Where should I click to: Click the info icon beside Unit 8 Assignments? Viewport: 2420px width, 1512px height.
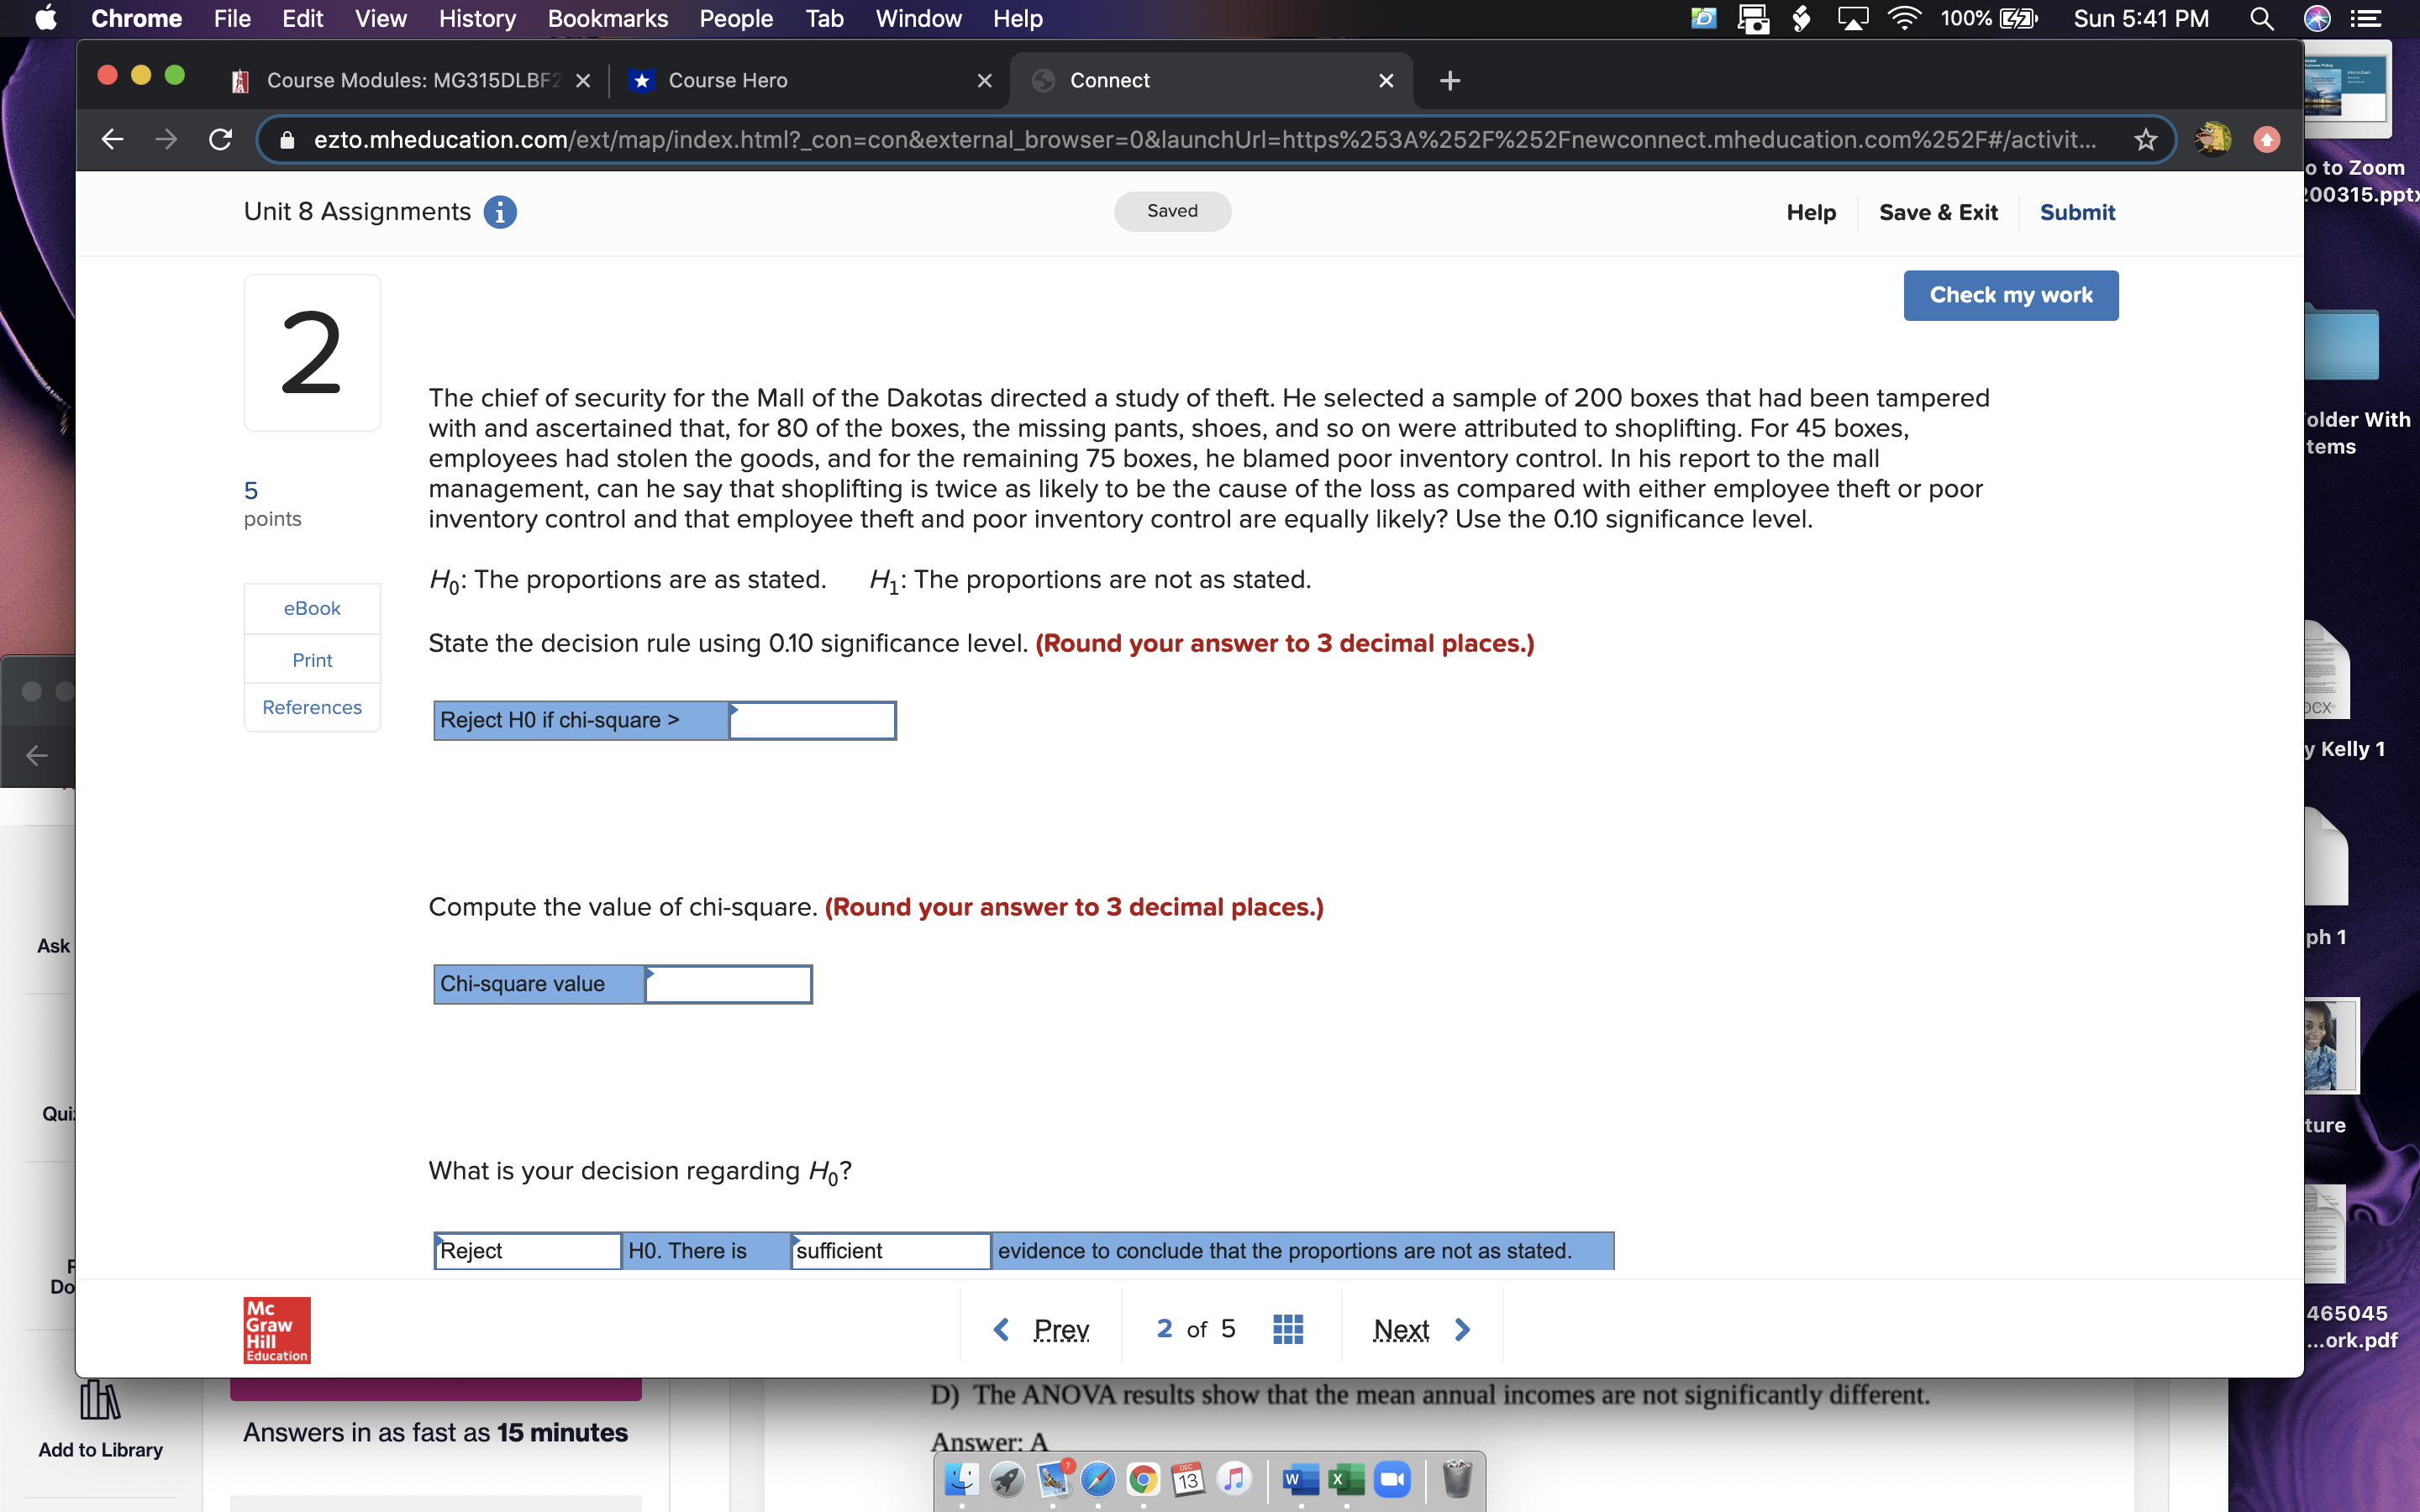500,211
